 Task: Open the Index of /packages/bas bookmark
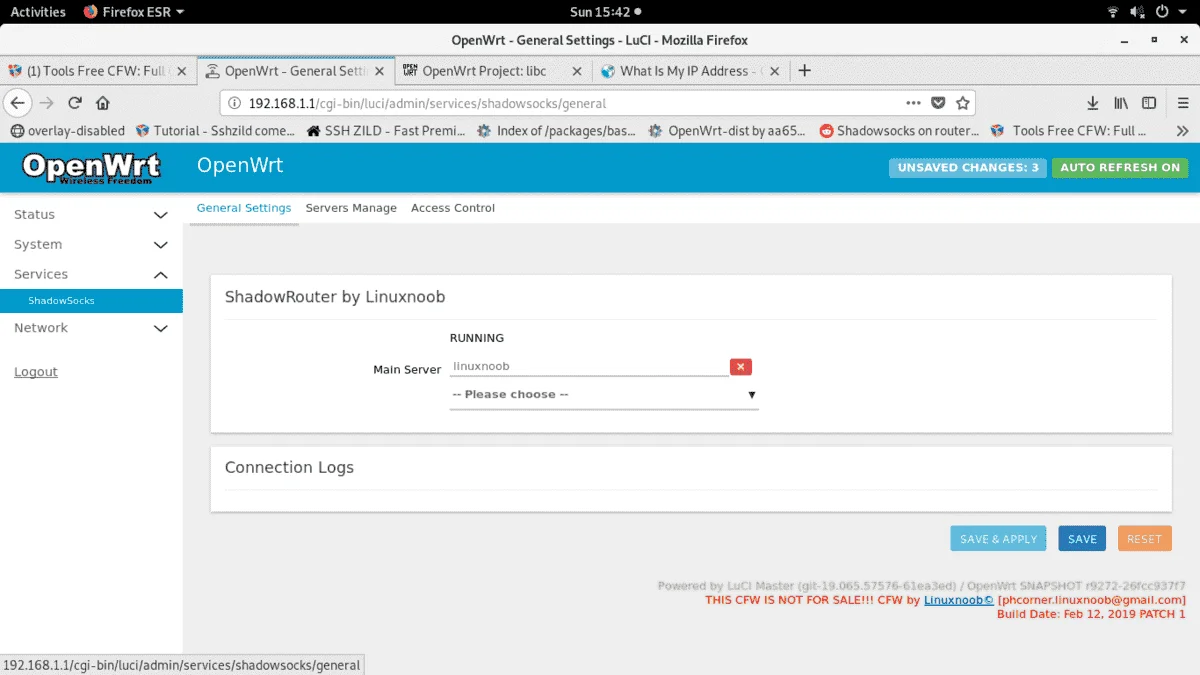(557, 131)
